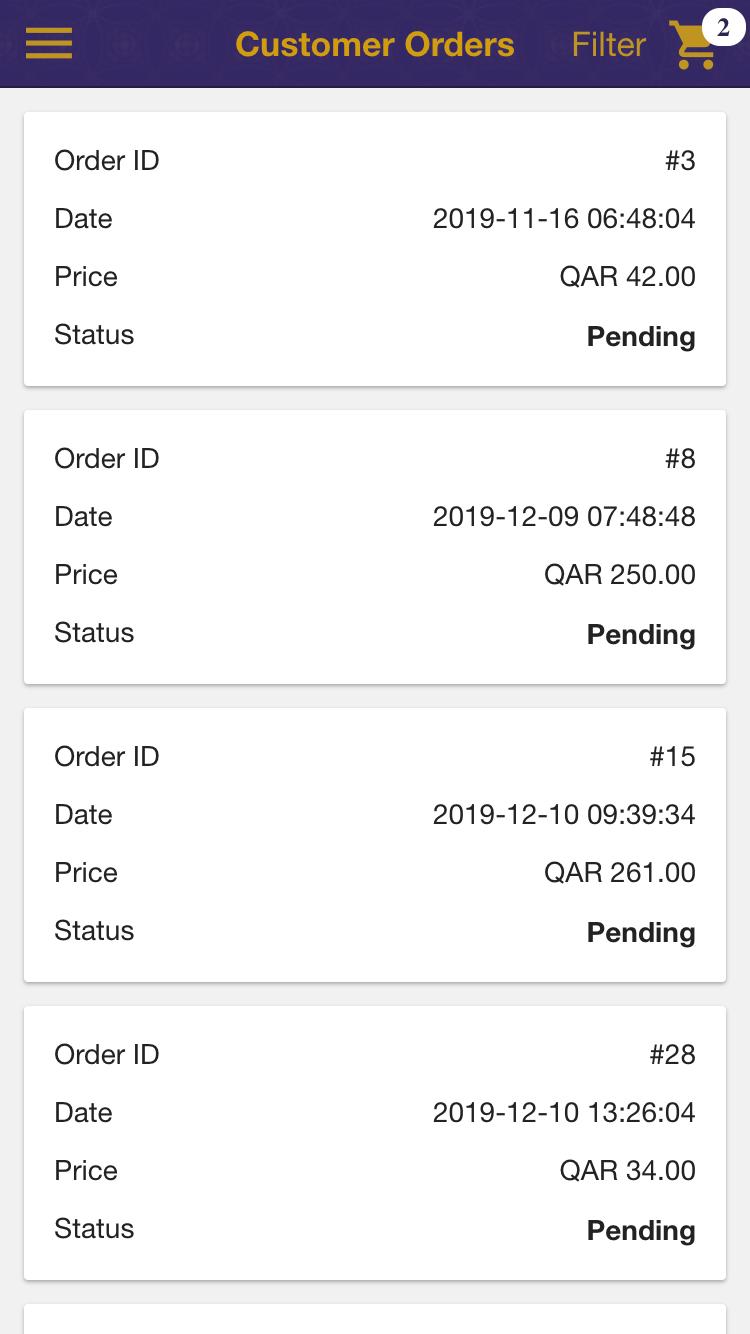Viewport: 750px width, 1334px height.
Task: Select Pending status of order #15
Action: 641,932
